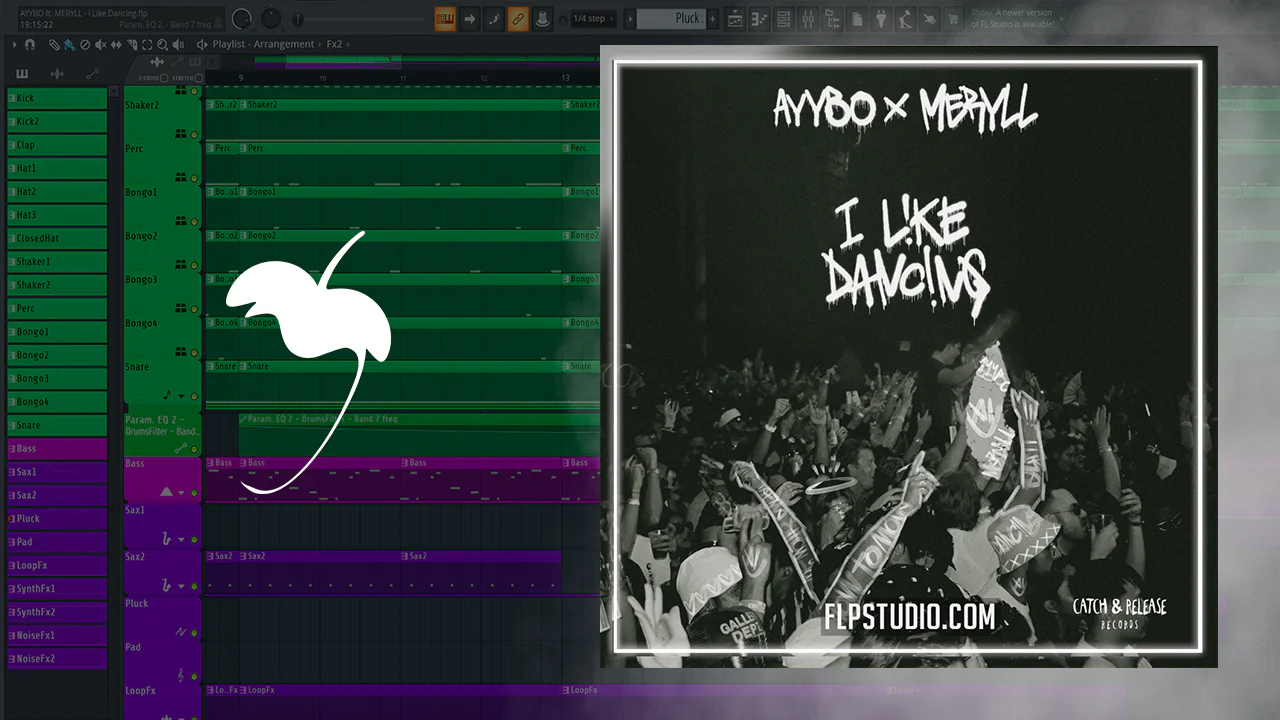Switch picker to automation clips tab
Viewport: 1280px width, 720px height.
point(92,74)
